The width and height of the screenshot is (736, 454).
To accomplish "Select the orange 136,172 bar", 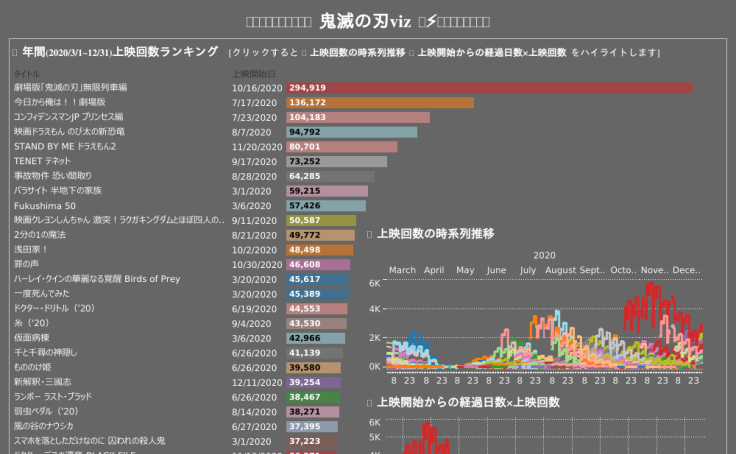I will click(380, 102).
